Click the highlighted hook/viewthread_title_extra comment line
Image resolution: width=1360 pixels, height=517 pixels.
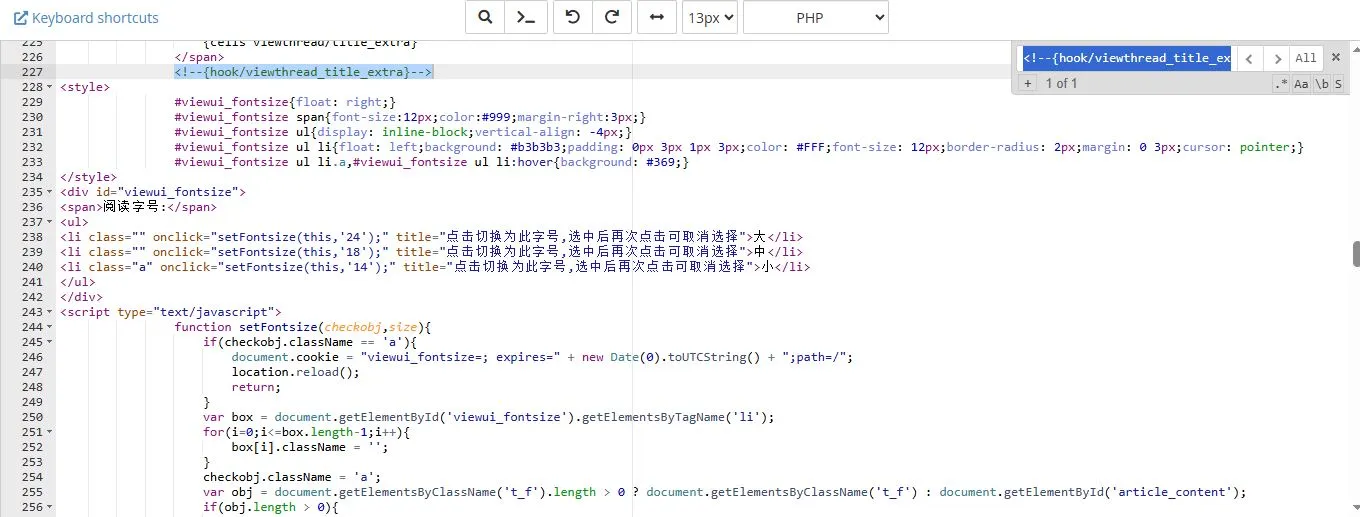coord(304,72)
